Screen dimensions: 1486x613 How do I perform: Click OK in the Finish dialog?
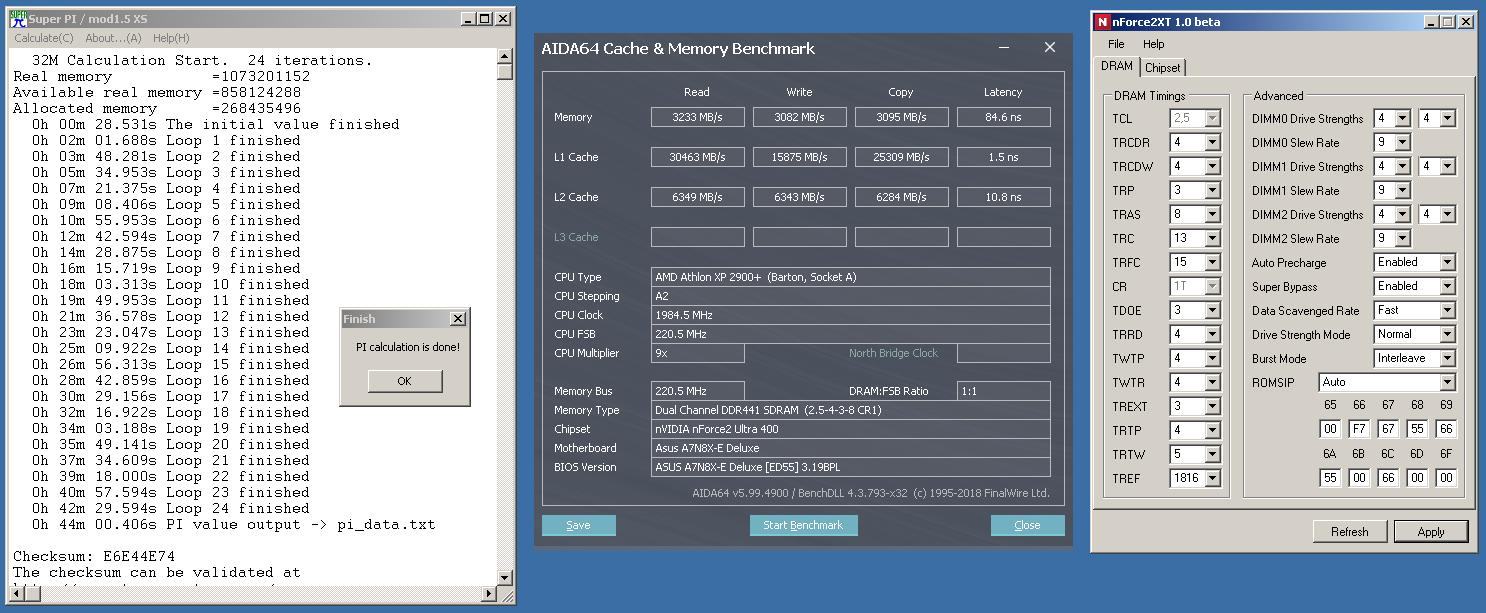tap(404, 381)
